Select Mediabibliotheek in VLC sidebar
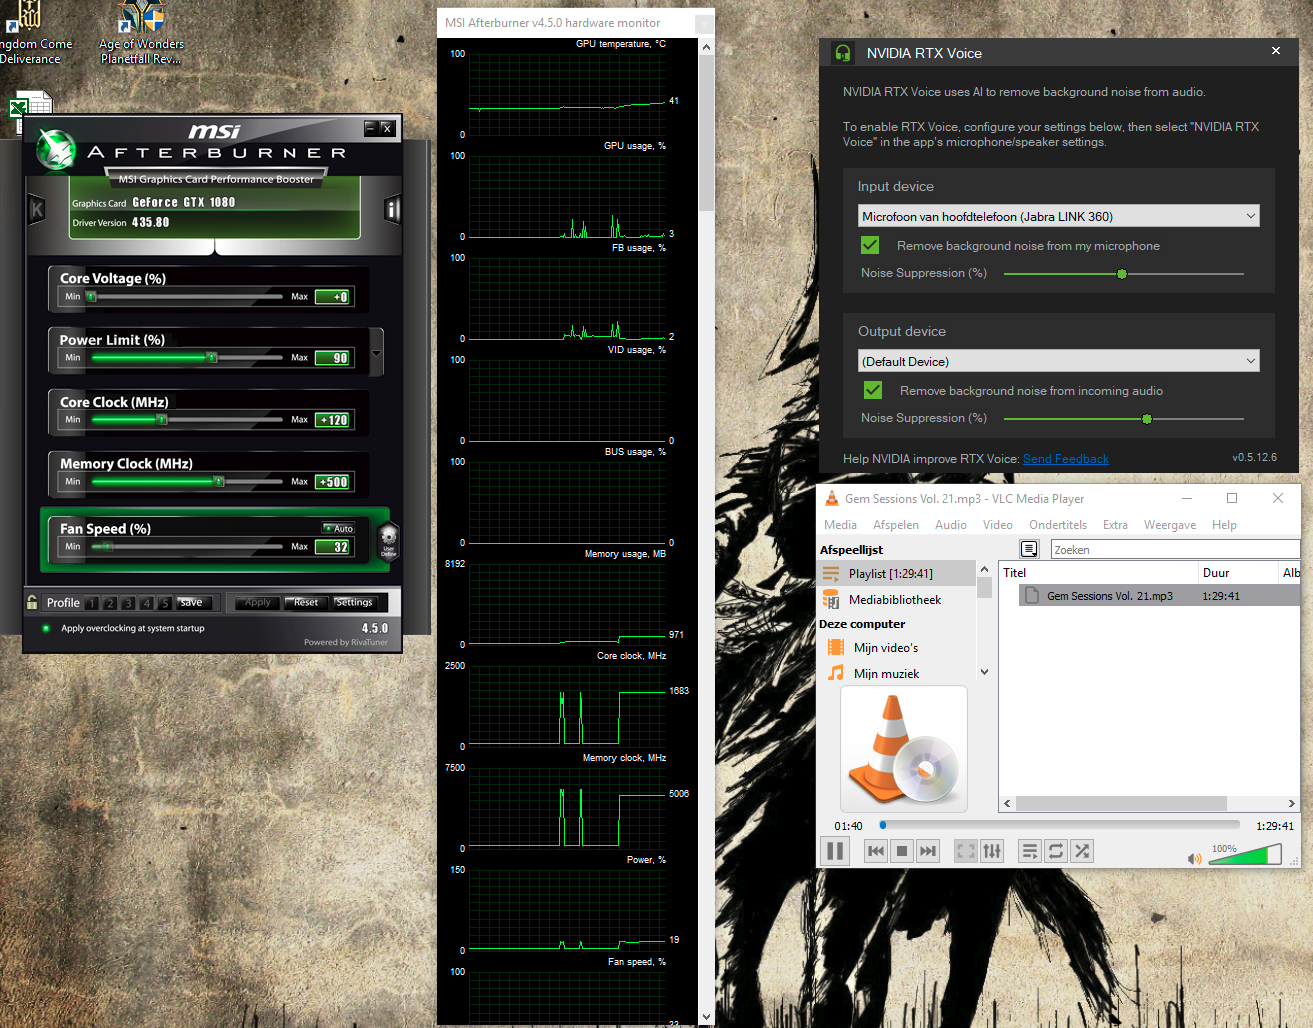 [895, 600]
